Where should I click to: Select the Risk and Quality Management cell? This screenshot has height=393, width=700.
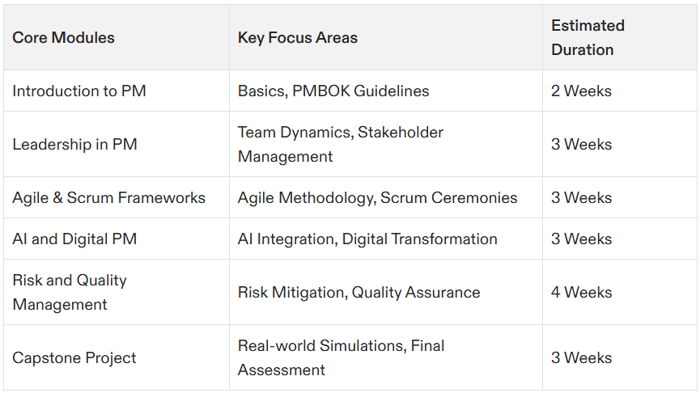pos(117,292)
